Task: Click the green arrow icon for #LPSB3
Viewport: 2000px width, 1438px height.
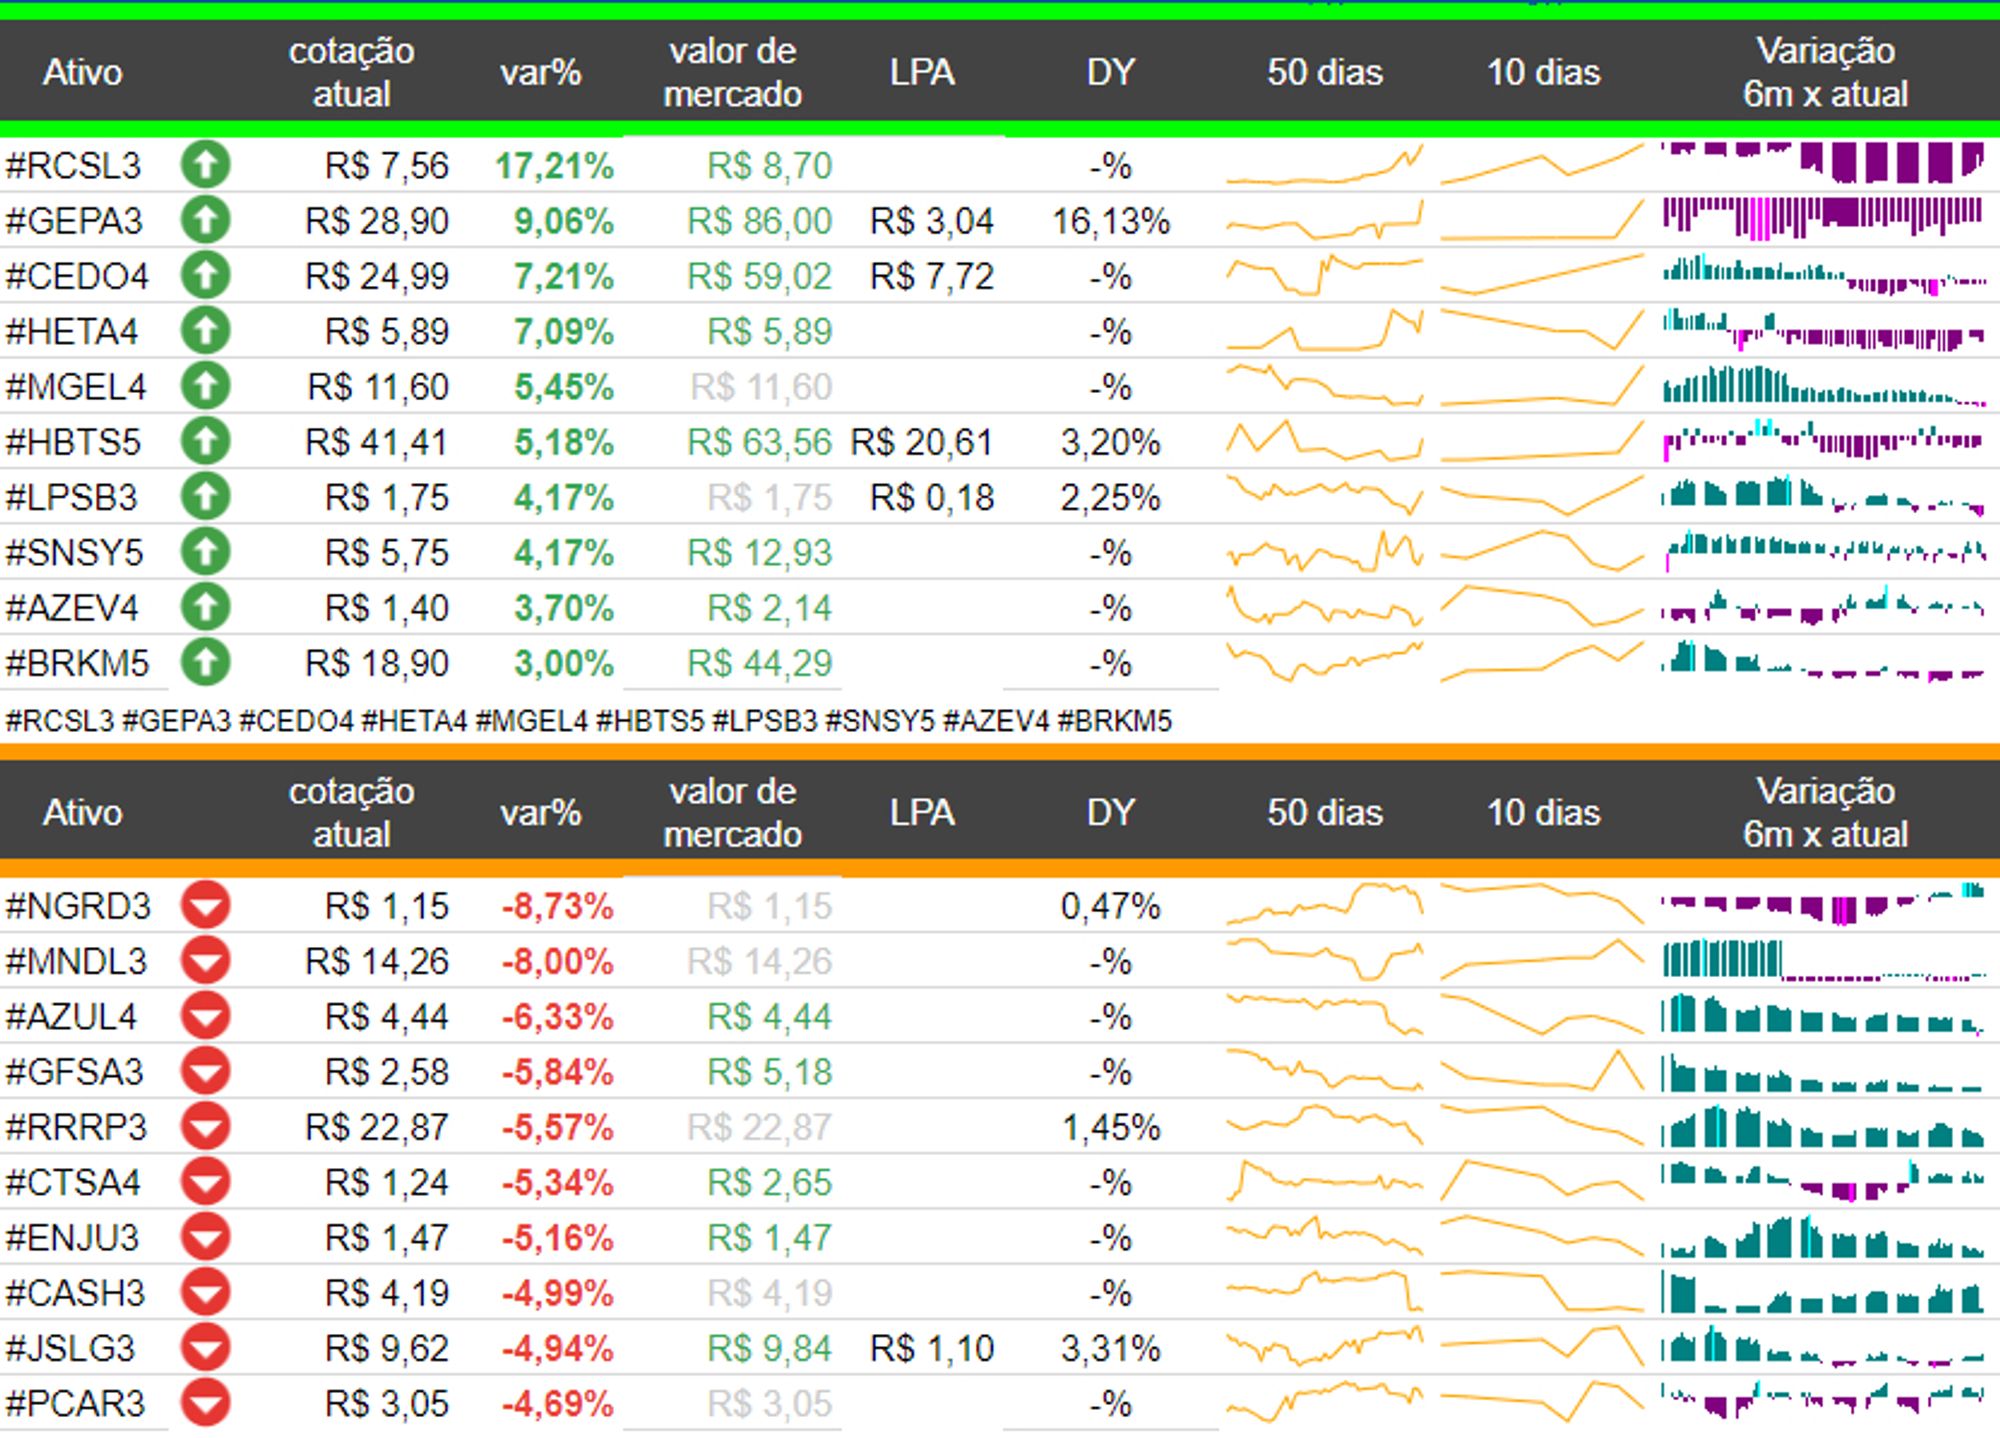Action: [206, 497]
